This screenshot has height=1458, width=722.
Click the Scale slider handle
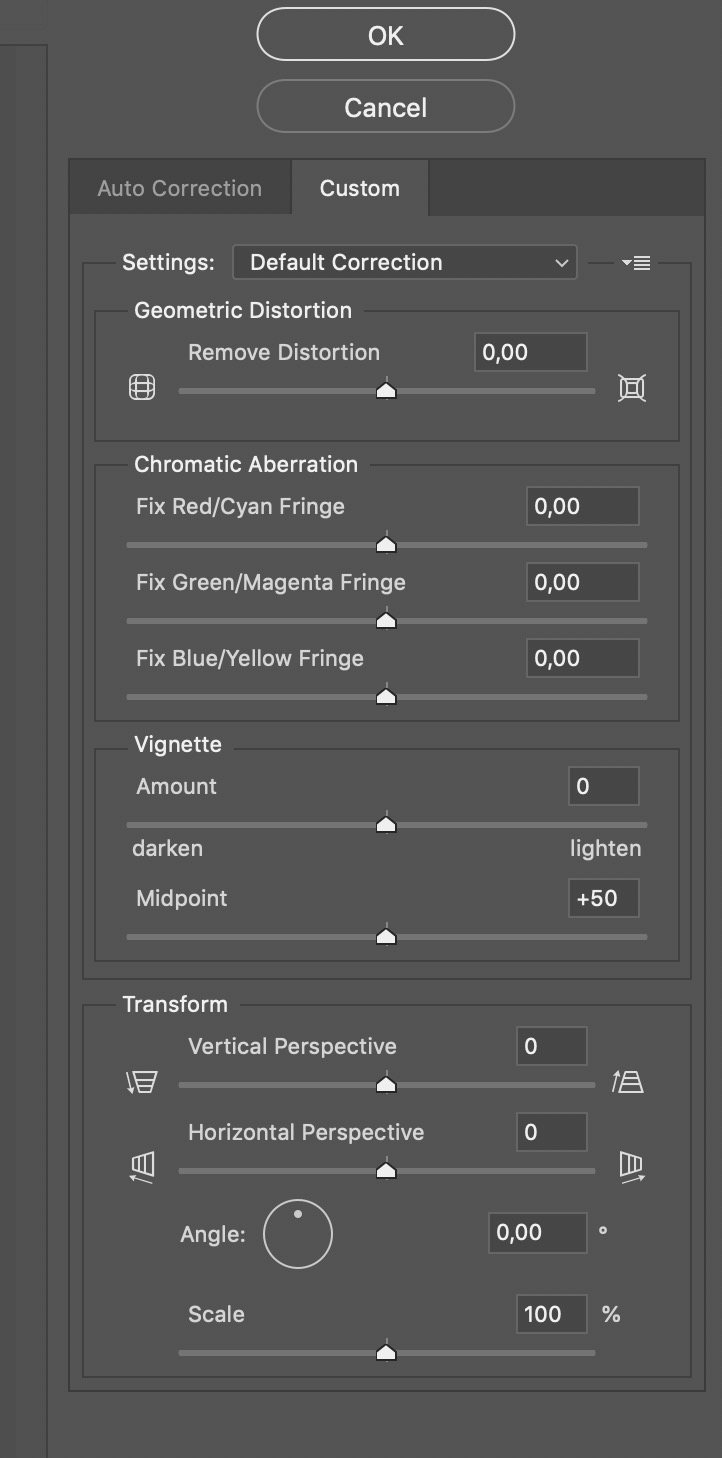(386, 1352)
